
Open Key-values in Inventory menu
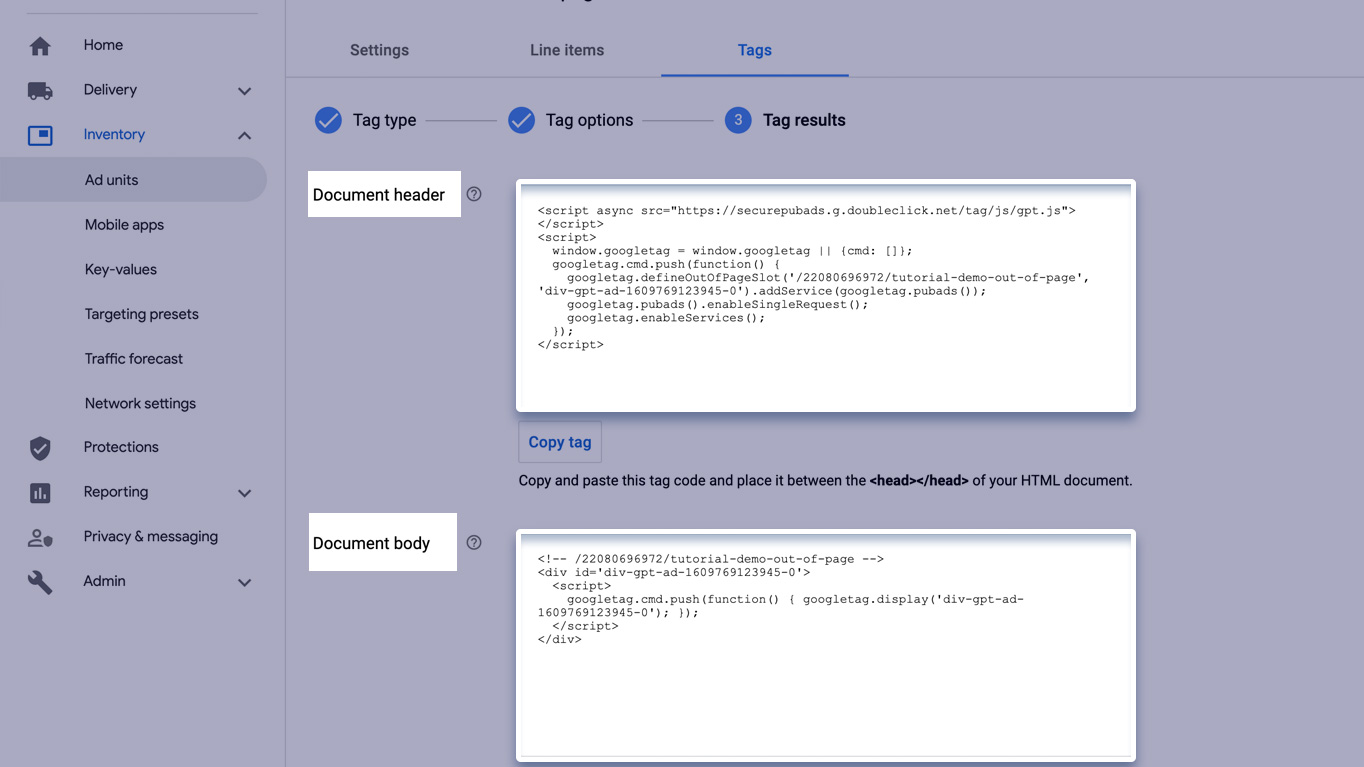coord(121,270)
